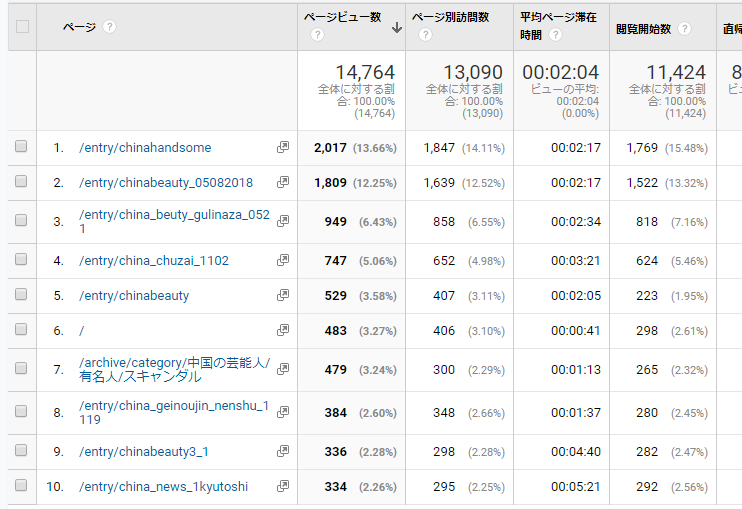The image size is (742, 509).
Task: Open the root / page link
Action: [81, 331]
